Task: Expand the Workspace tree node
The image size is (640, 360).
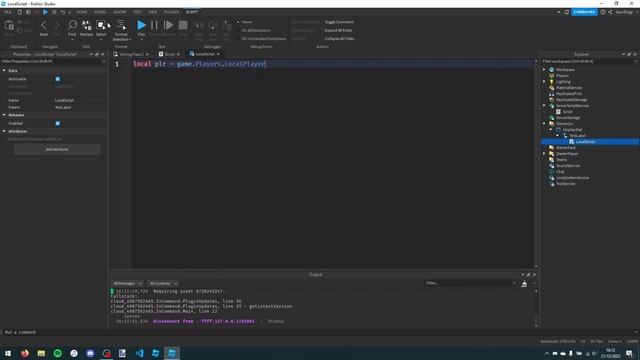Action: click(544, 70)
